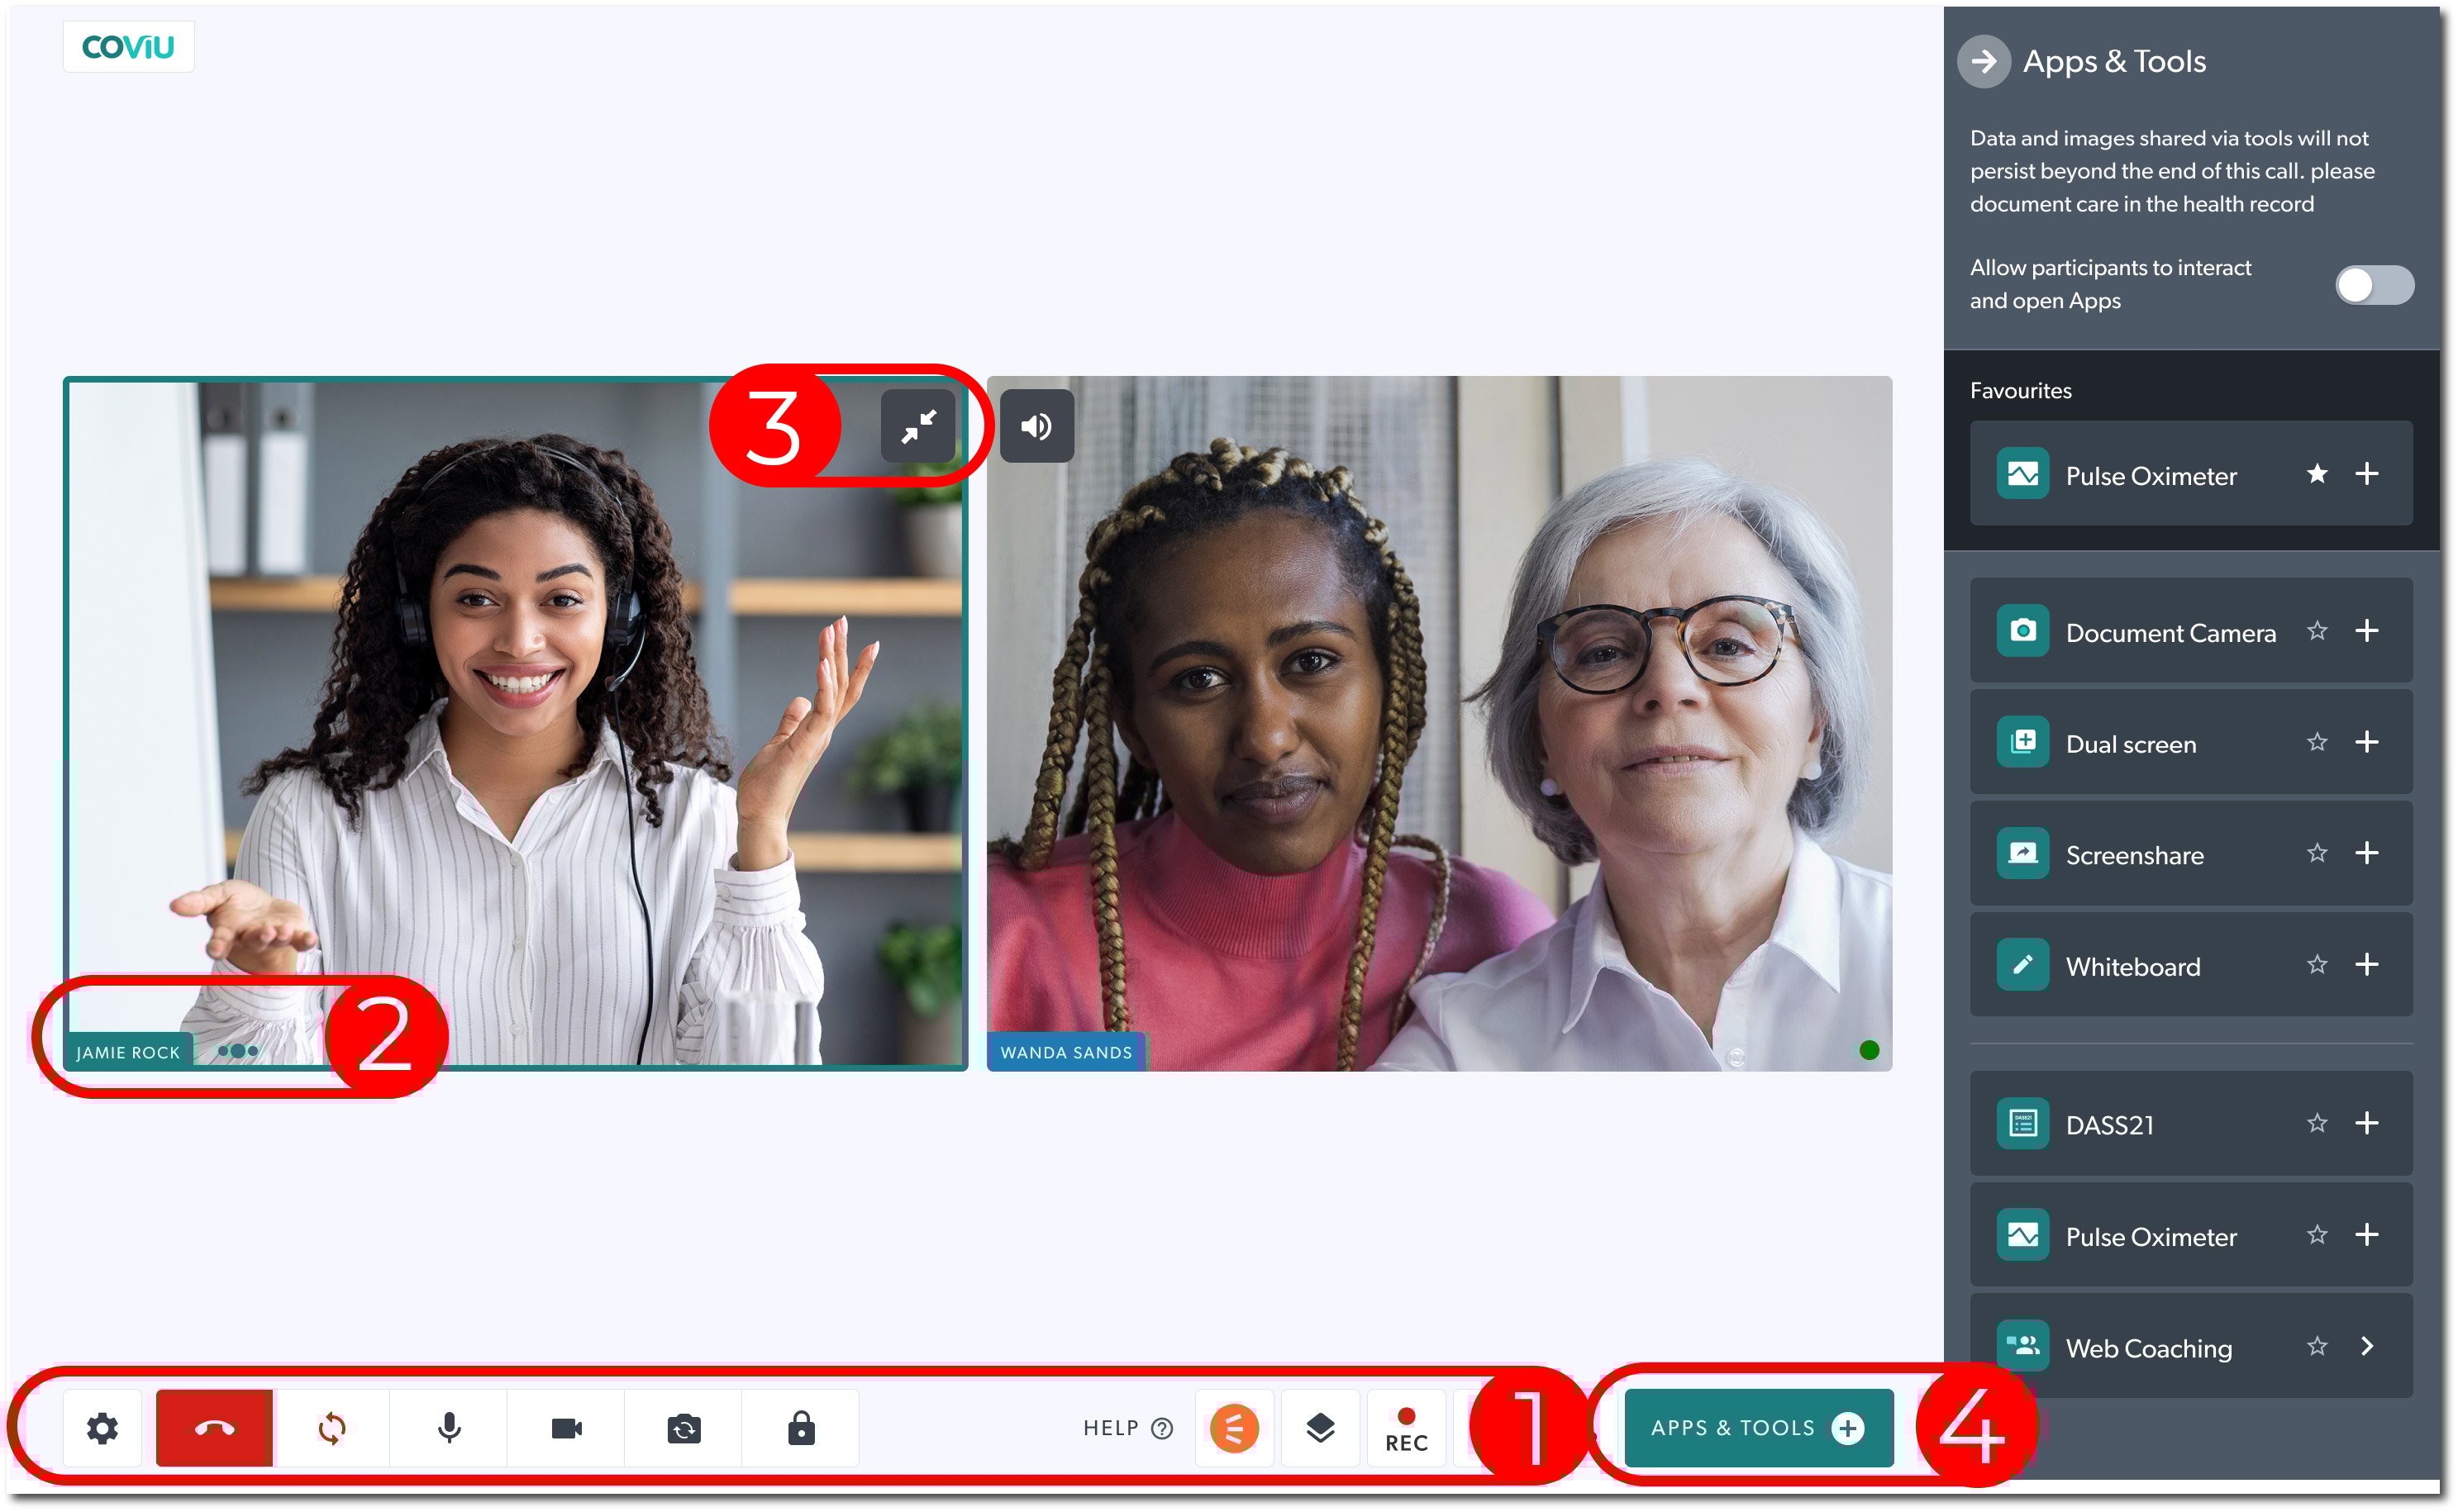The width and height of the screenshot is (2458, 1512).
Task: Click the Apps & Tools button
Action: [1757, 1428]
